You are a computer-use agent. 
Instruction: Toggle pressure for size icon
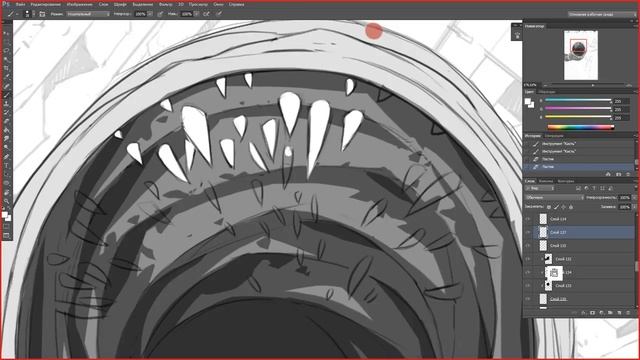point(219,13)
